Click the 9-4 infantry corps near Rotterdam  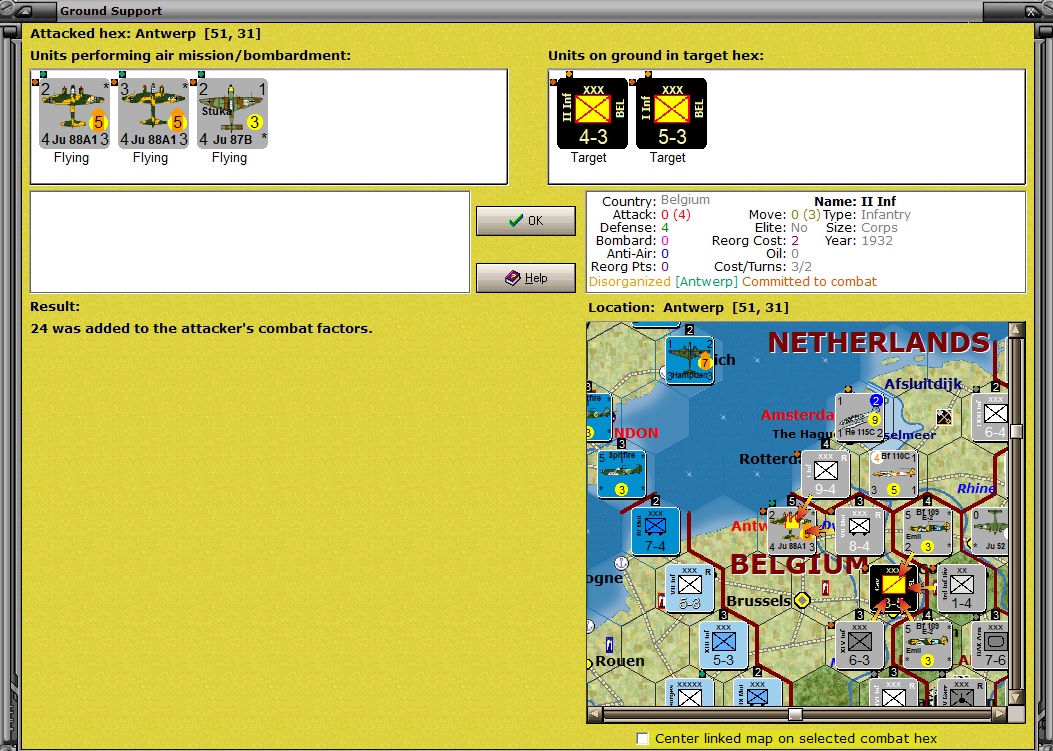point(826,474)
